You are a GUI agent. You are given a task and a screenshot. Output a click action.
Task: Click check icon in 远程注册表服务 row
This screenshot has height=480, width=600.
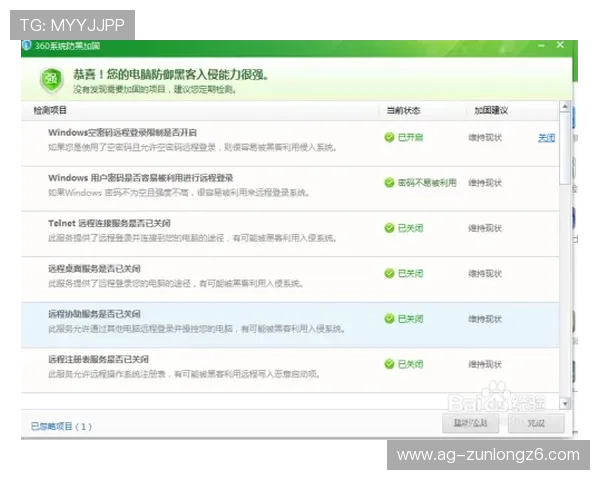pyautogui.click(x=389, y=364)
